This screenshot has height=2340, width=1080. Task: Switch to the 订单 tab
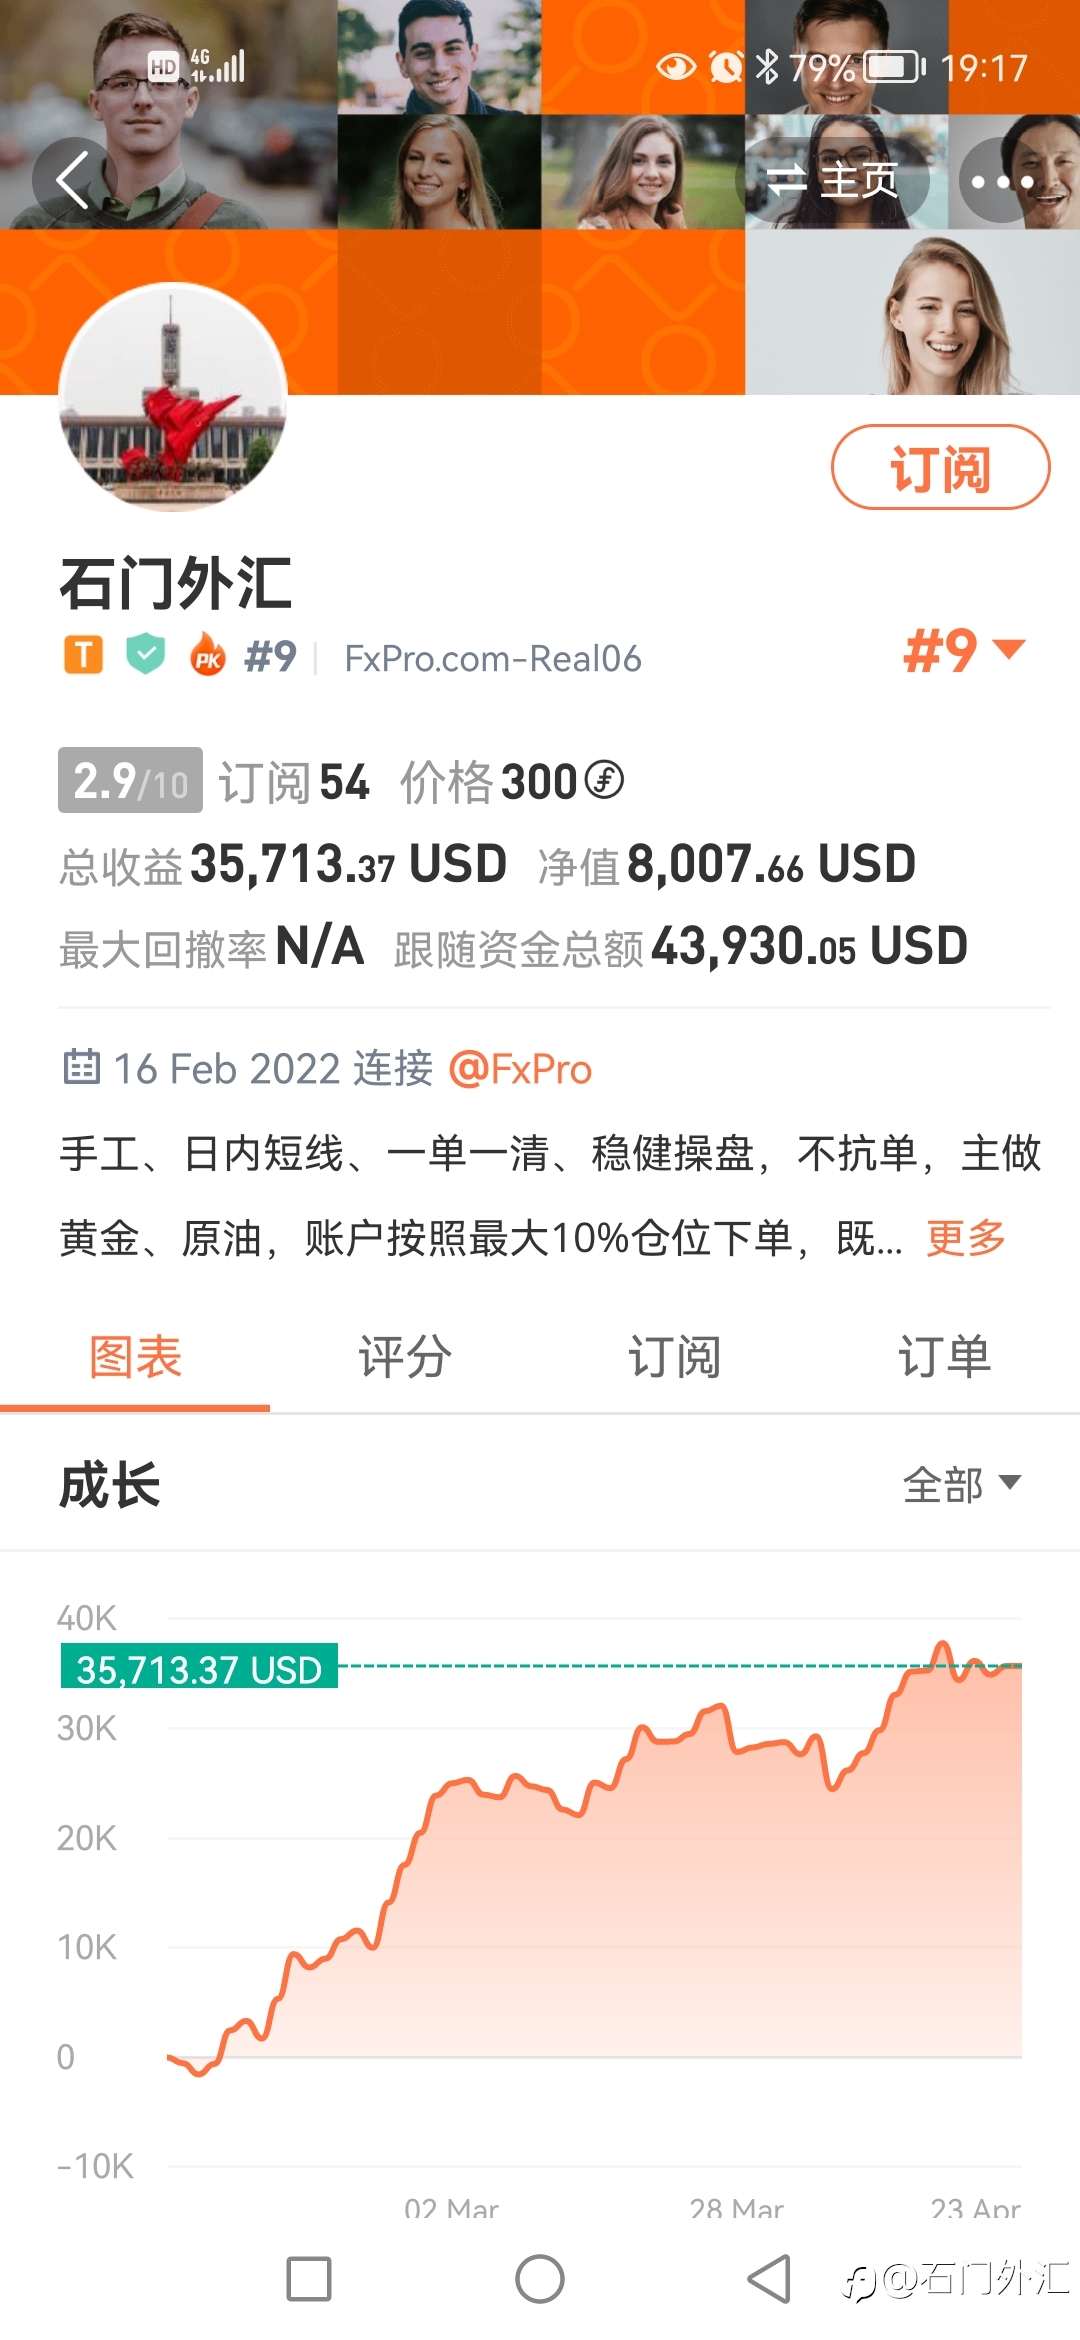(x=945, y=1357)
